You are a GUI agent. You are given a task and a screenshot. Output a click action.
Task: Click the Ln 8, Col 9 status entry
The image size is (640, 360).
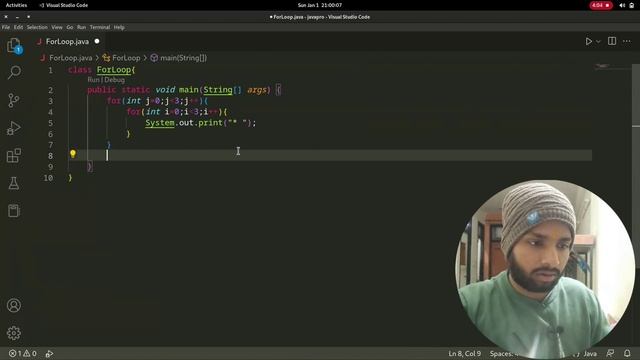[464, 353]
